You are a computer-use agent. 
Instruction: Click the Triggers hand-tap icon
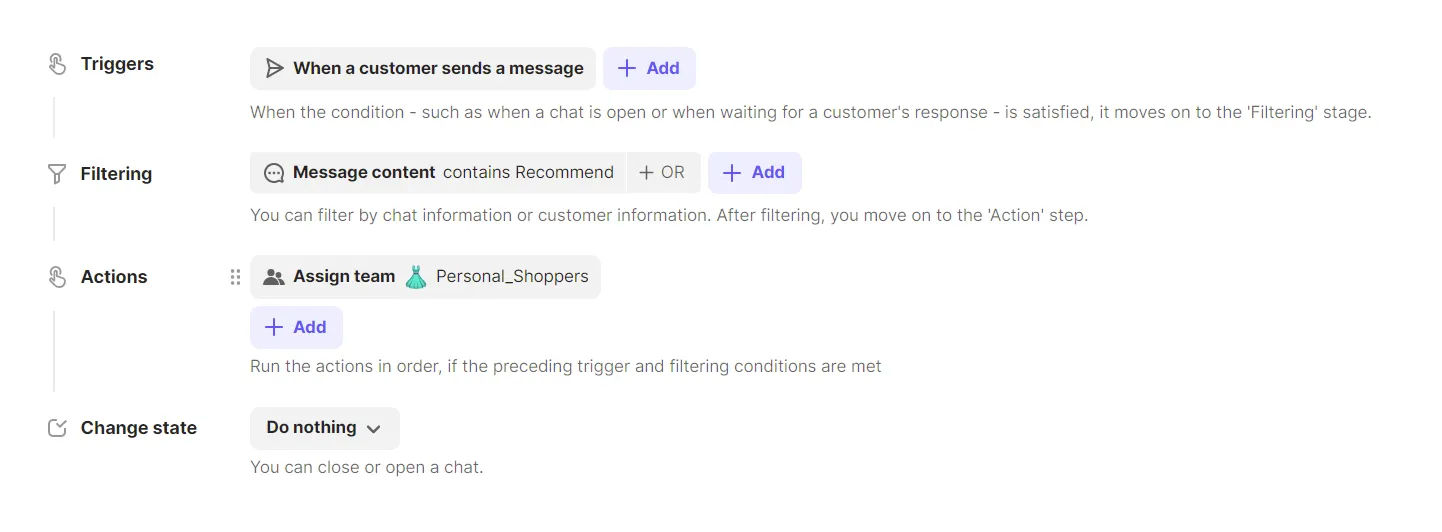pos(57,65)
